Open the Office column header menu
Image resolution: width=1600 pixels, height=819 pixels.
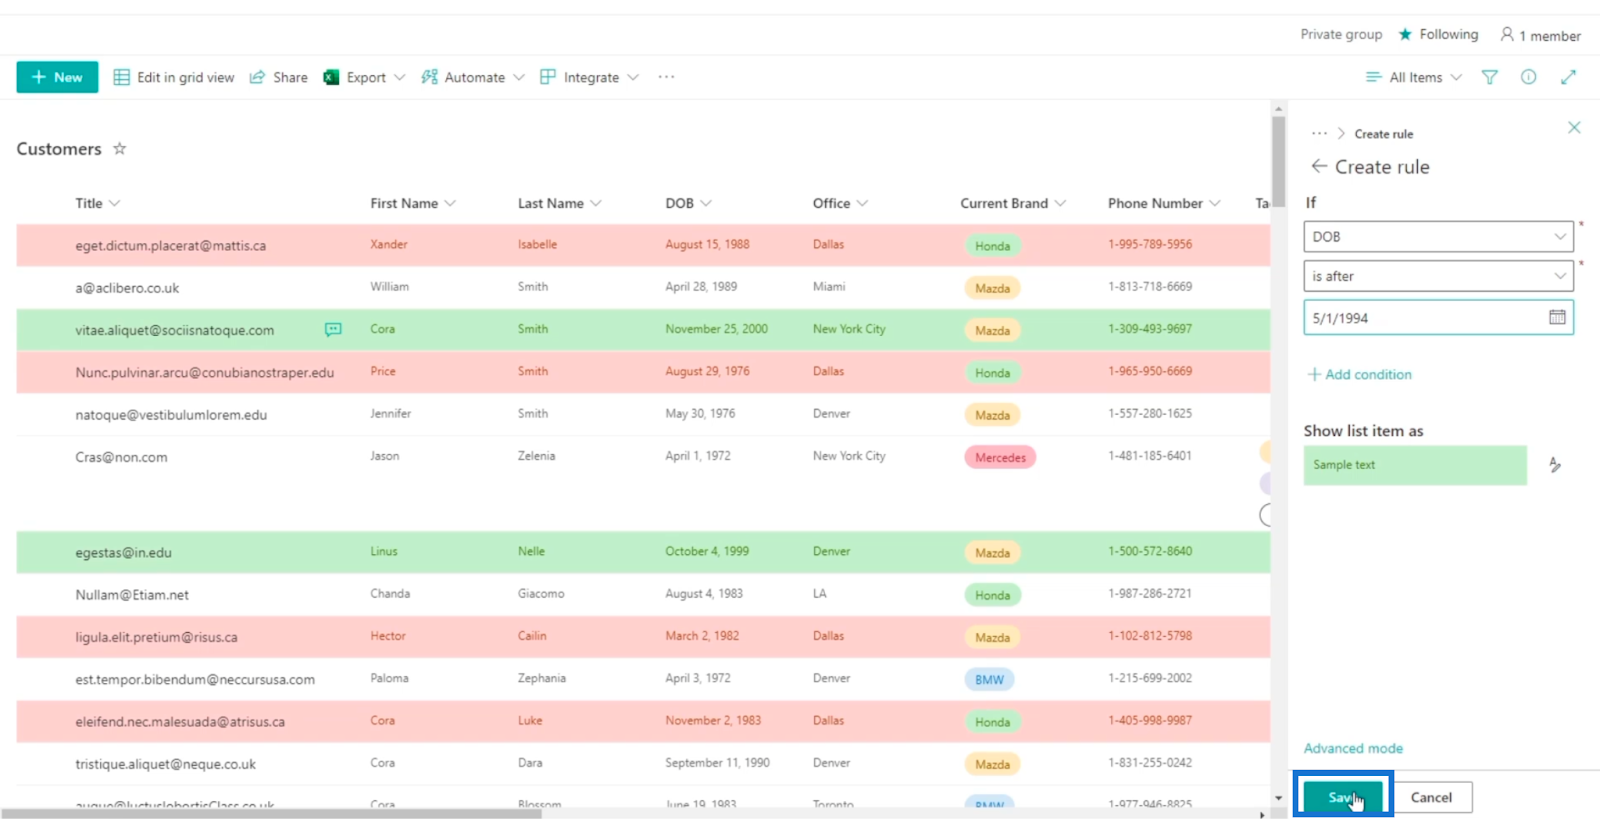click(x=840, y=203)
